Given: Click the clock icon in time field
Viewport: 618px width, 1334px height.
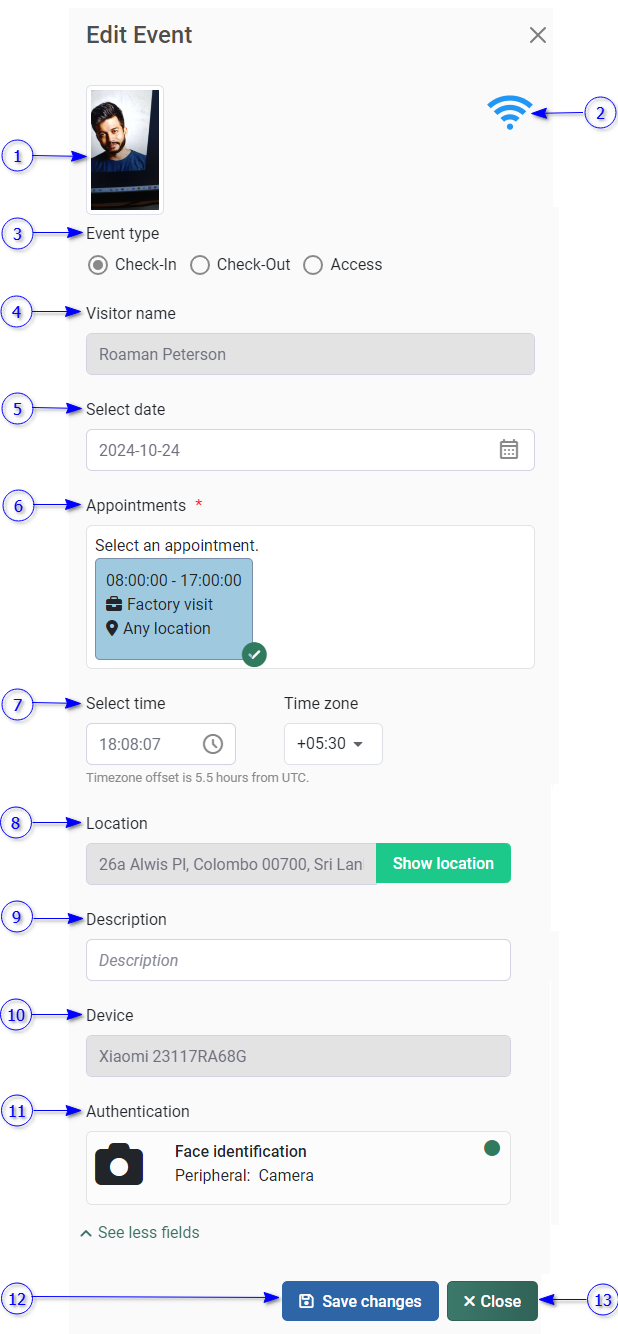Looking at the screenshot, I should [x=213, y=744].
